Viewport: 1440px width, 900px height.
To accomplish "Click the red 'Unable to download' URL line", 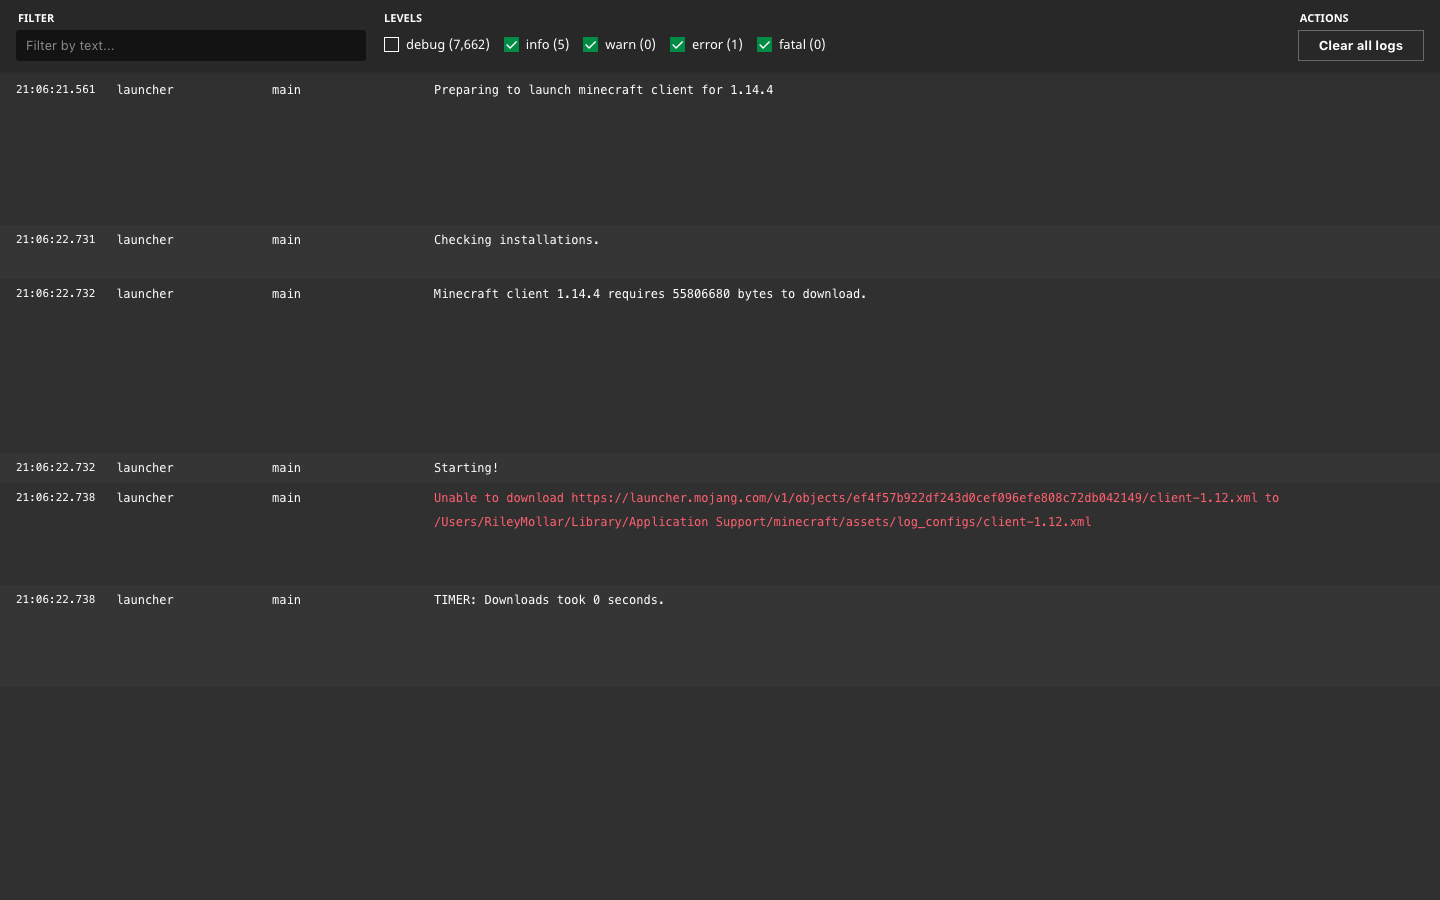I will click(x=856, y=498).
